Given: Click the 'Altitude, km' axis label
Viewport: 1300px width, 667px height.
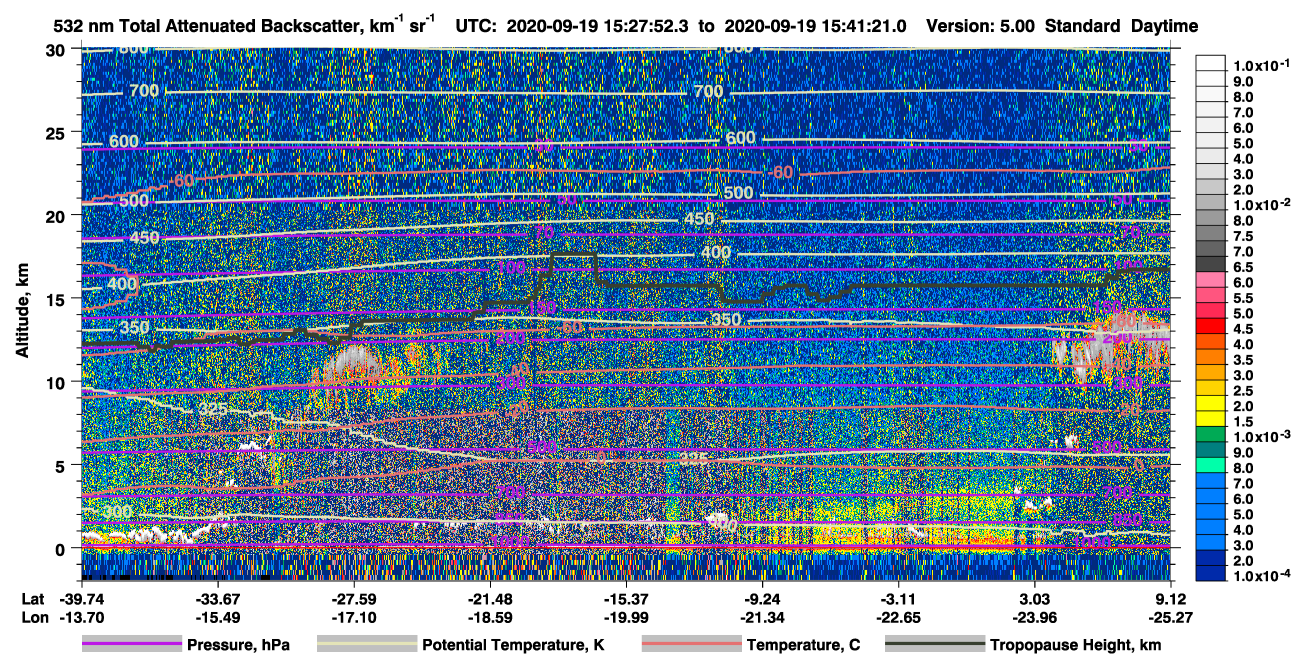Looking at the screenshot, I should tap(21, 313).
